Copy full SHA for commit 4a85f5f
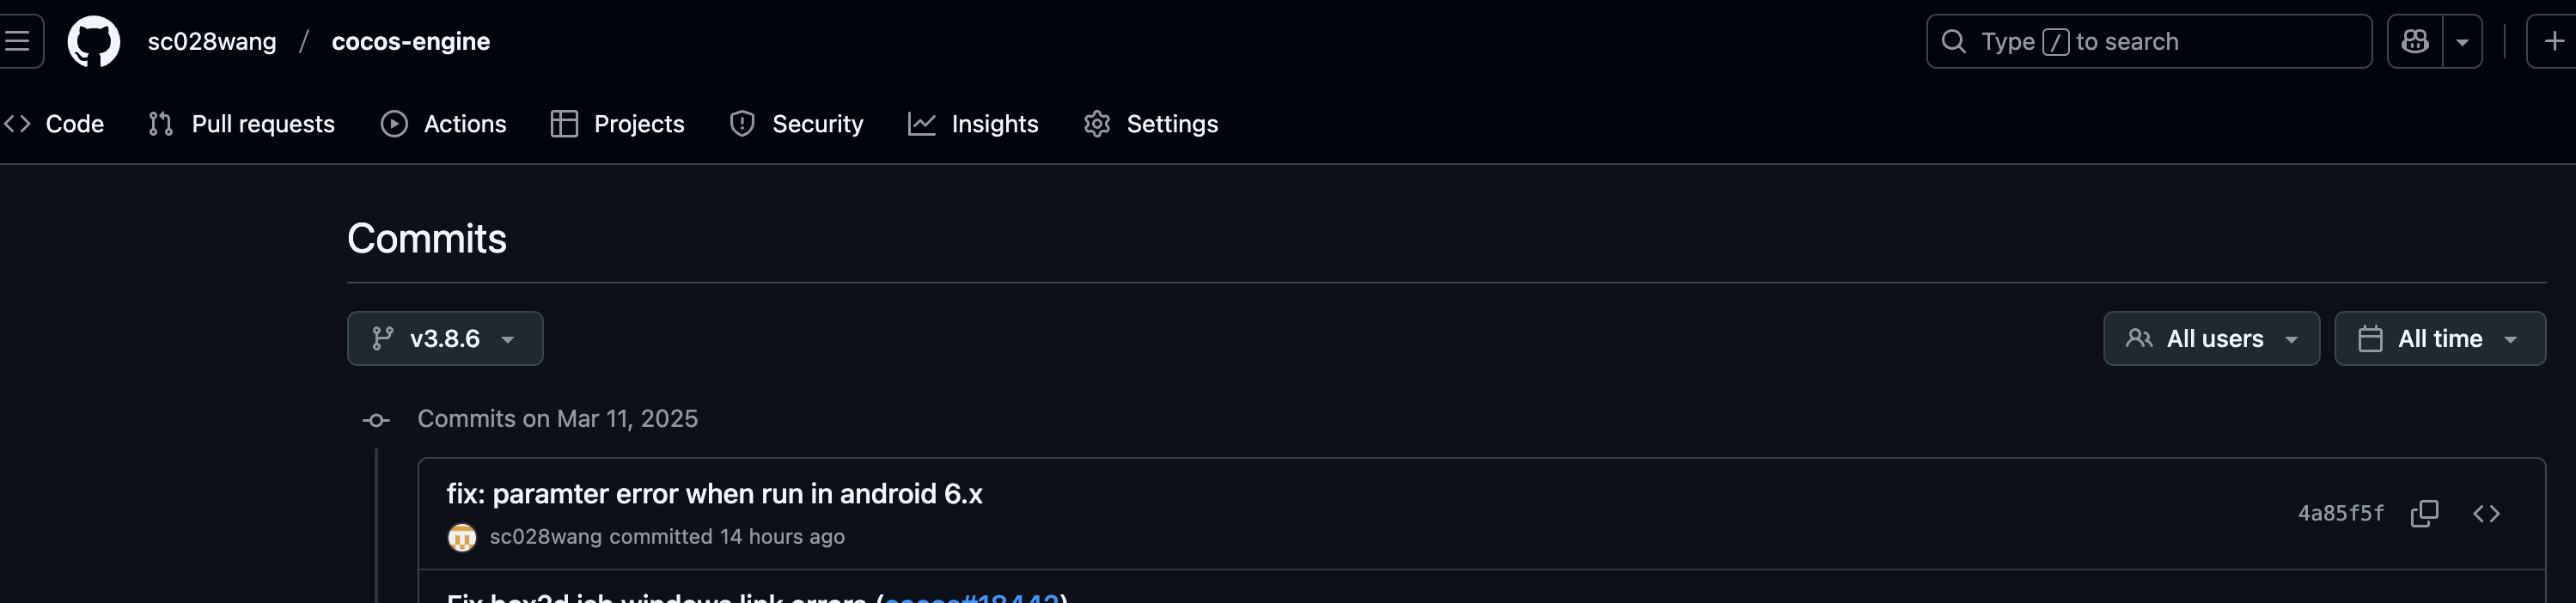 (2424, 513)
